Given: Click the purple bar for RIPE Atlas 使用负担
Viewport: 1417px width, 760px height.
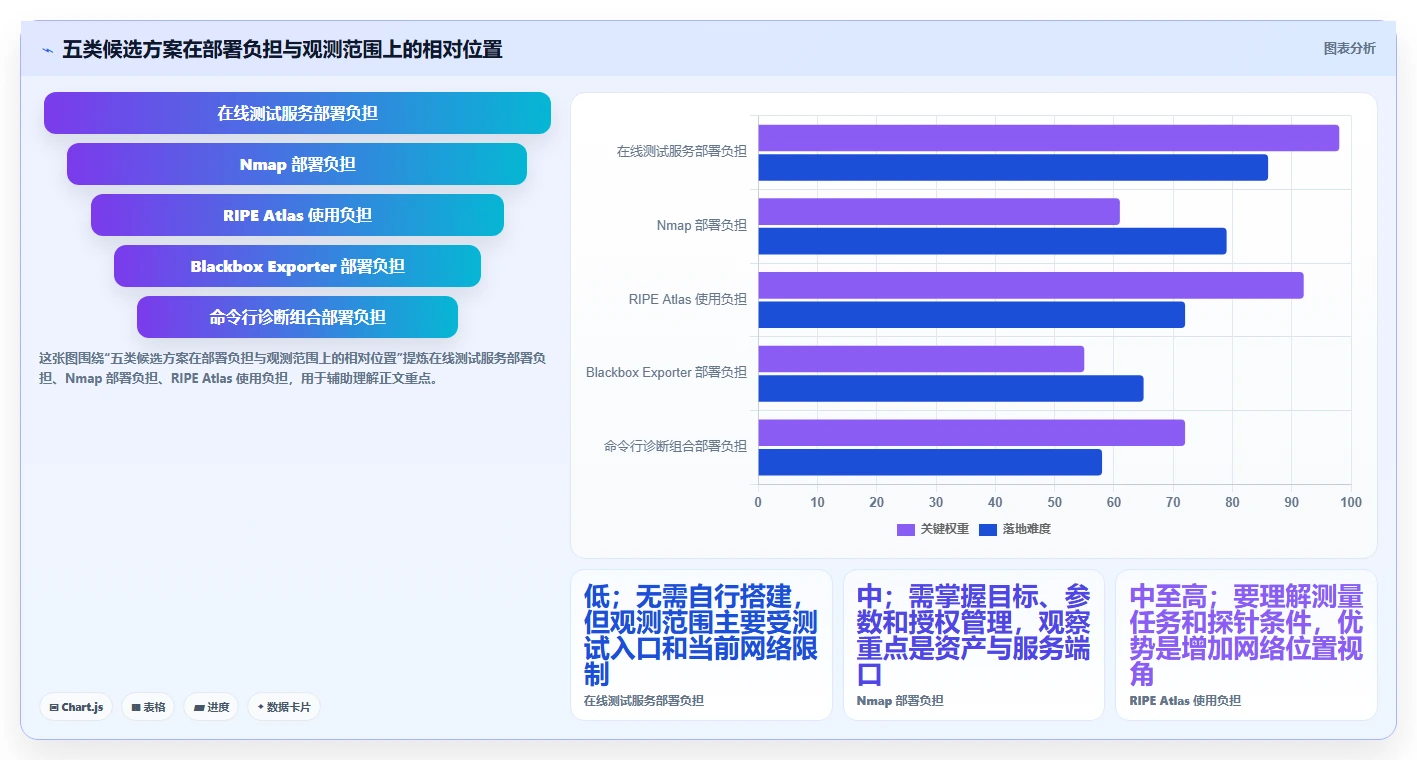Looking at the screenshot, I should [x=1031, y=285].
